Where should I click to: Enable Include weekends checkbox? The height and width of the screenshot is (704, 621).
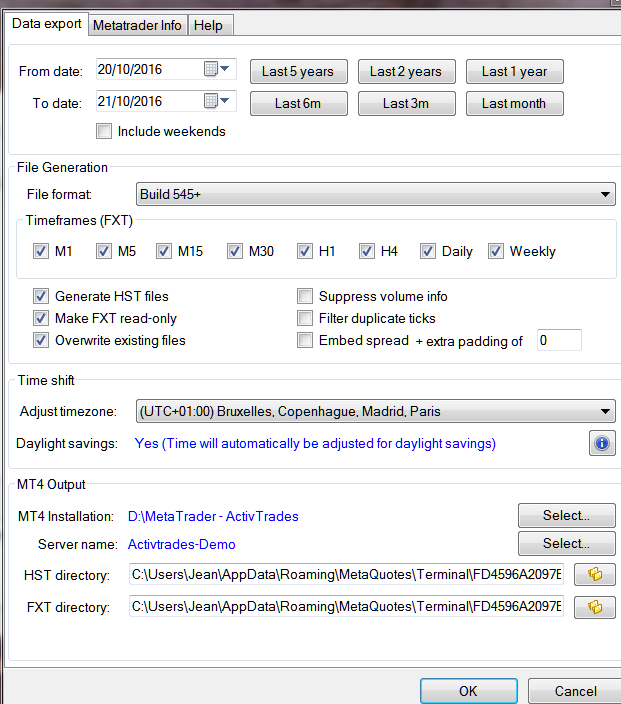point(104,131)
